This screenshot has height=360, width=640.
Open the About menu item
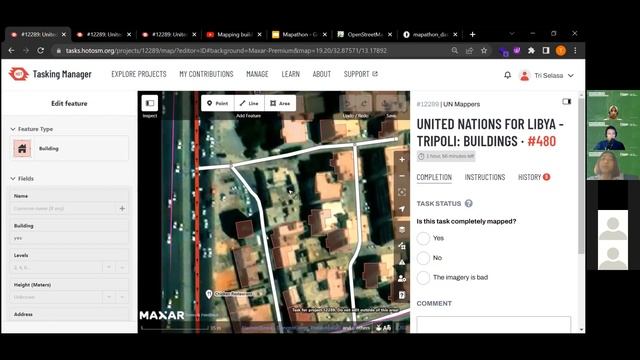coord(322,74)
